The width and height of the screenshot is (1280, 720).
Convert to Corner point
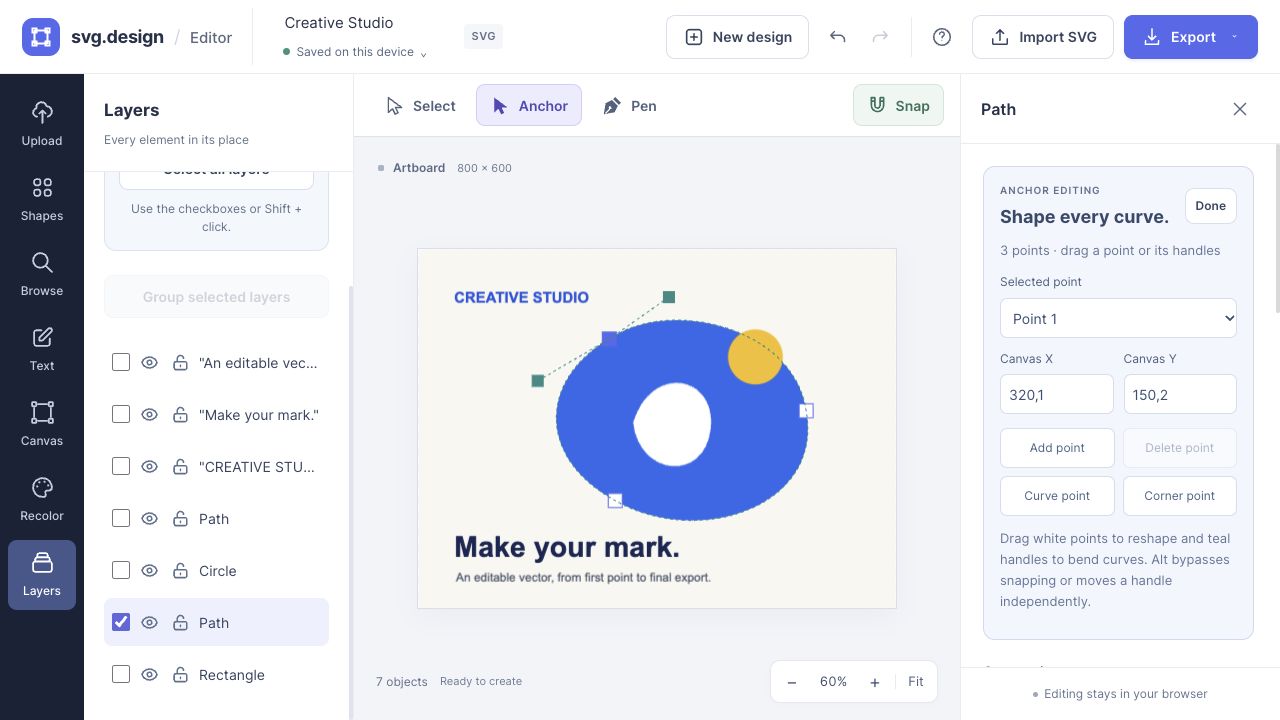1180,496
